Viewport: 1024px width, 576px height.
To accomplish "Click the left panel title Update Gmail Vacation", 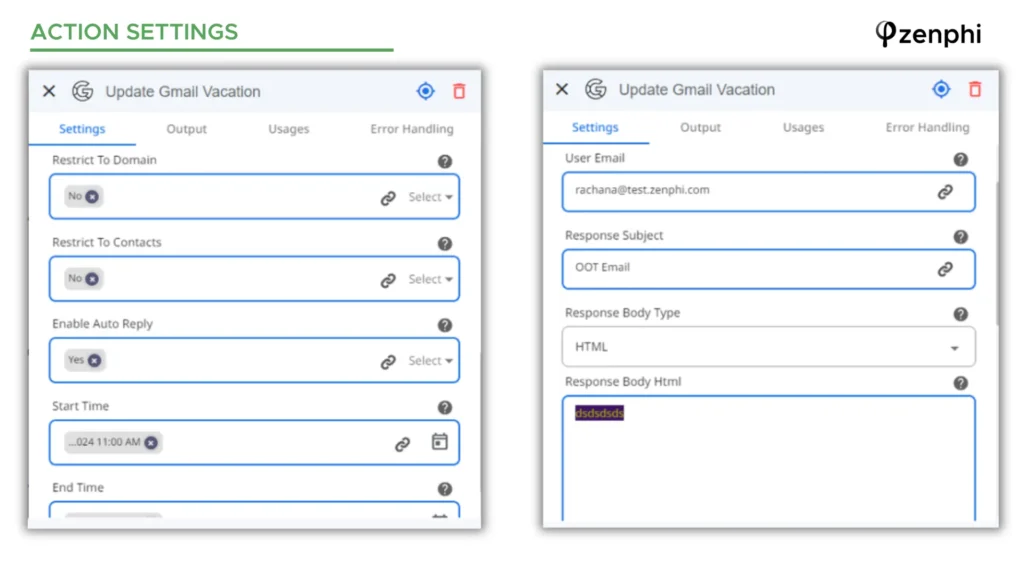I will [x=183, y=91].
